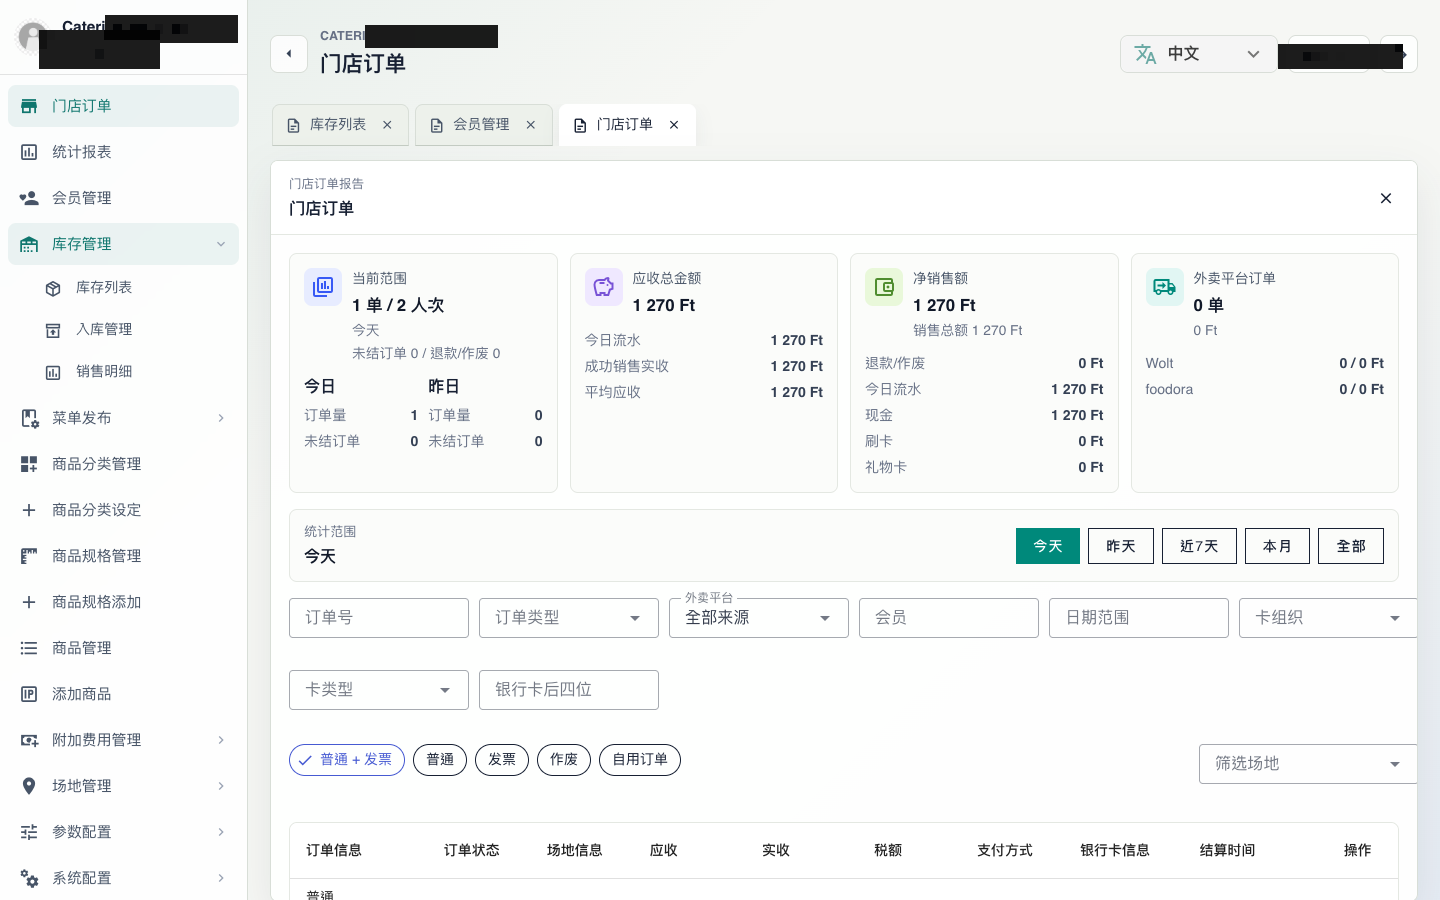Click the 订单号 input field
Viewport: 1440px width, 900px height.
(x=379, y=618)
